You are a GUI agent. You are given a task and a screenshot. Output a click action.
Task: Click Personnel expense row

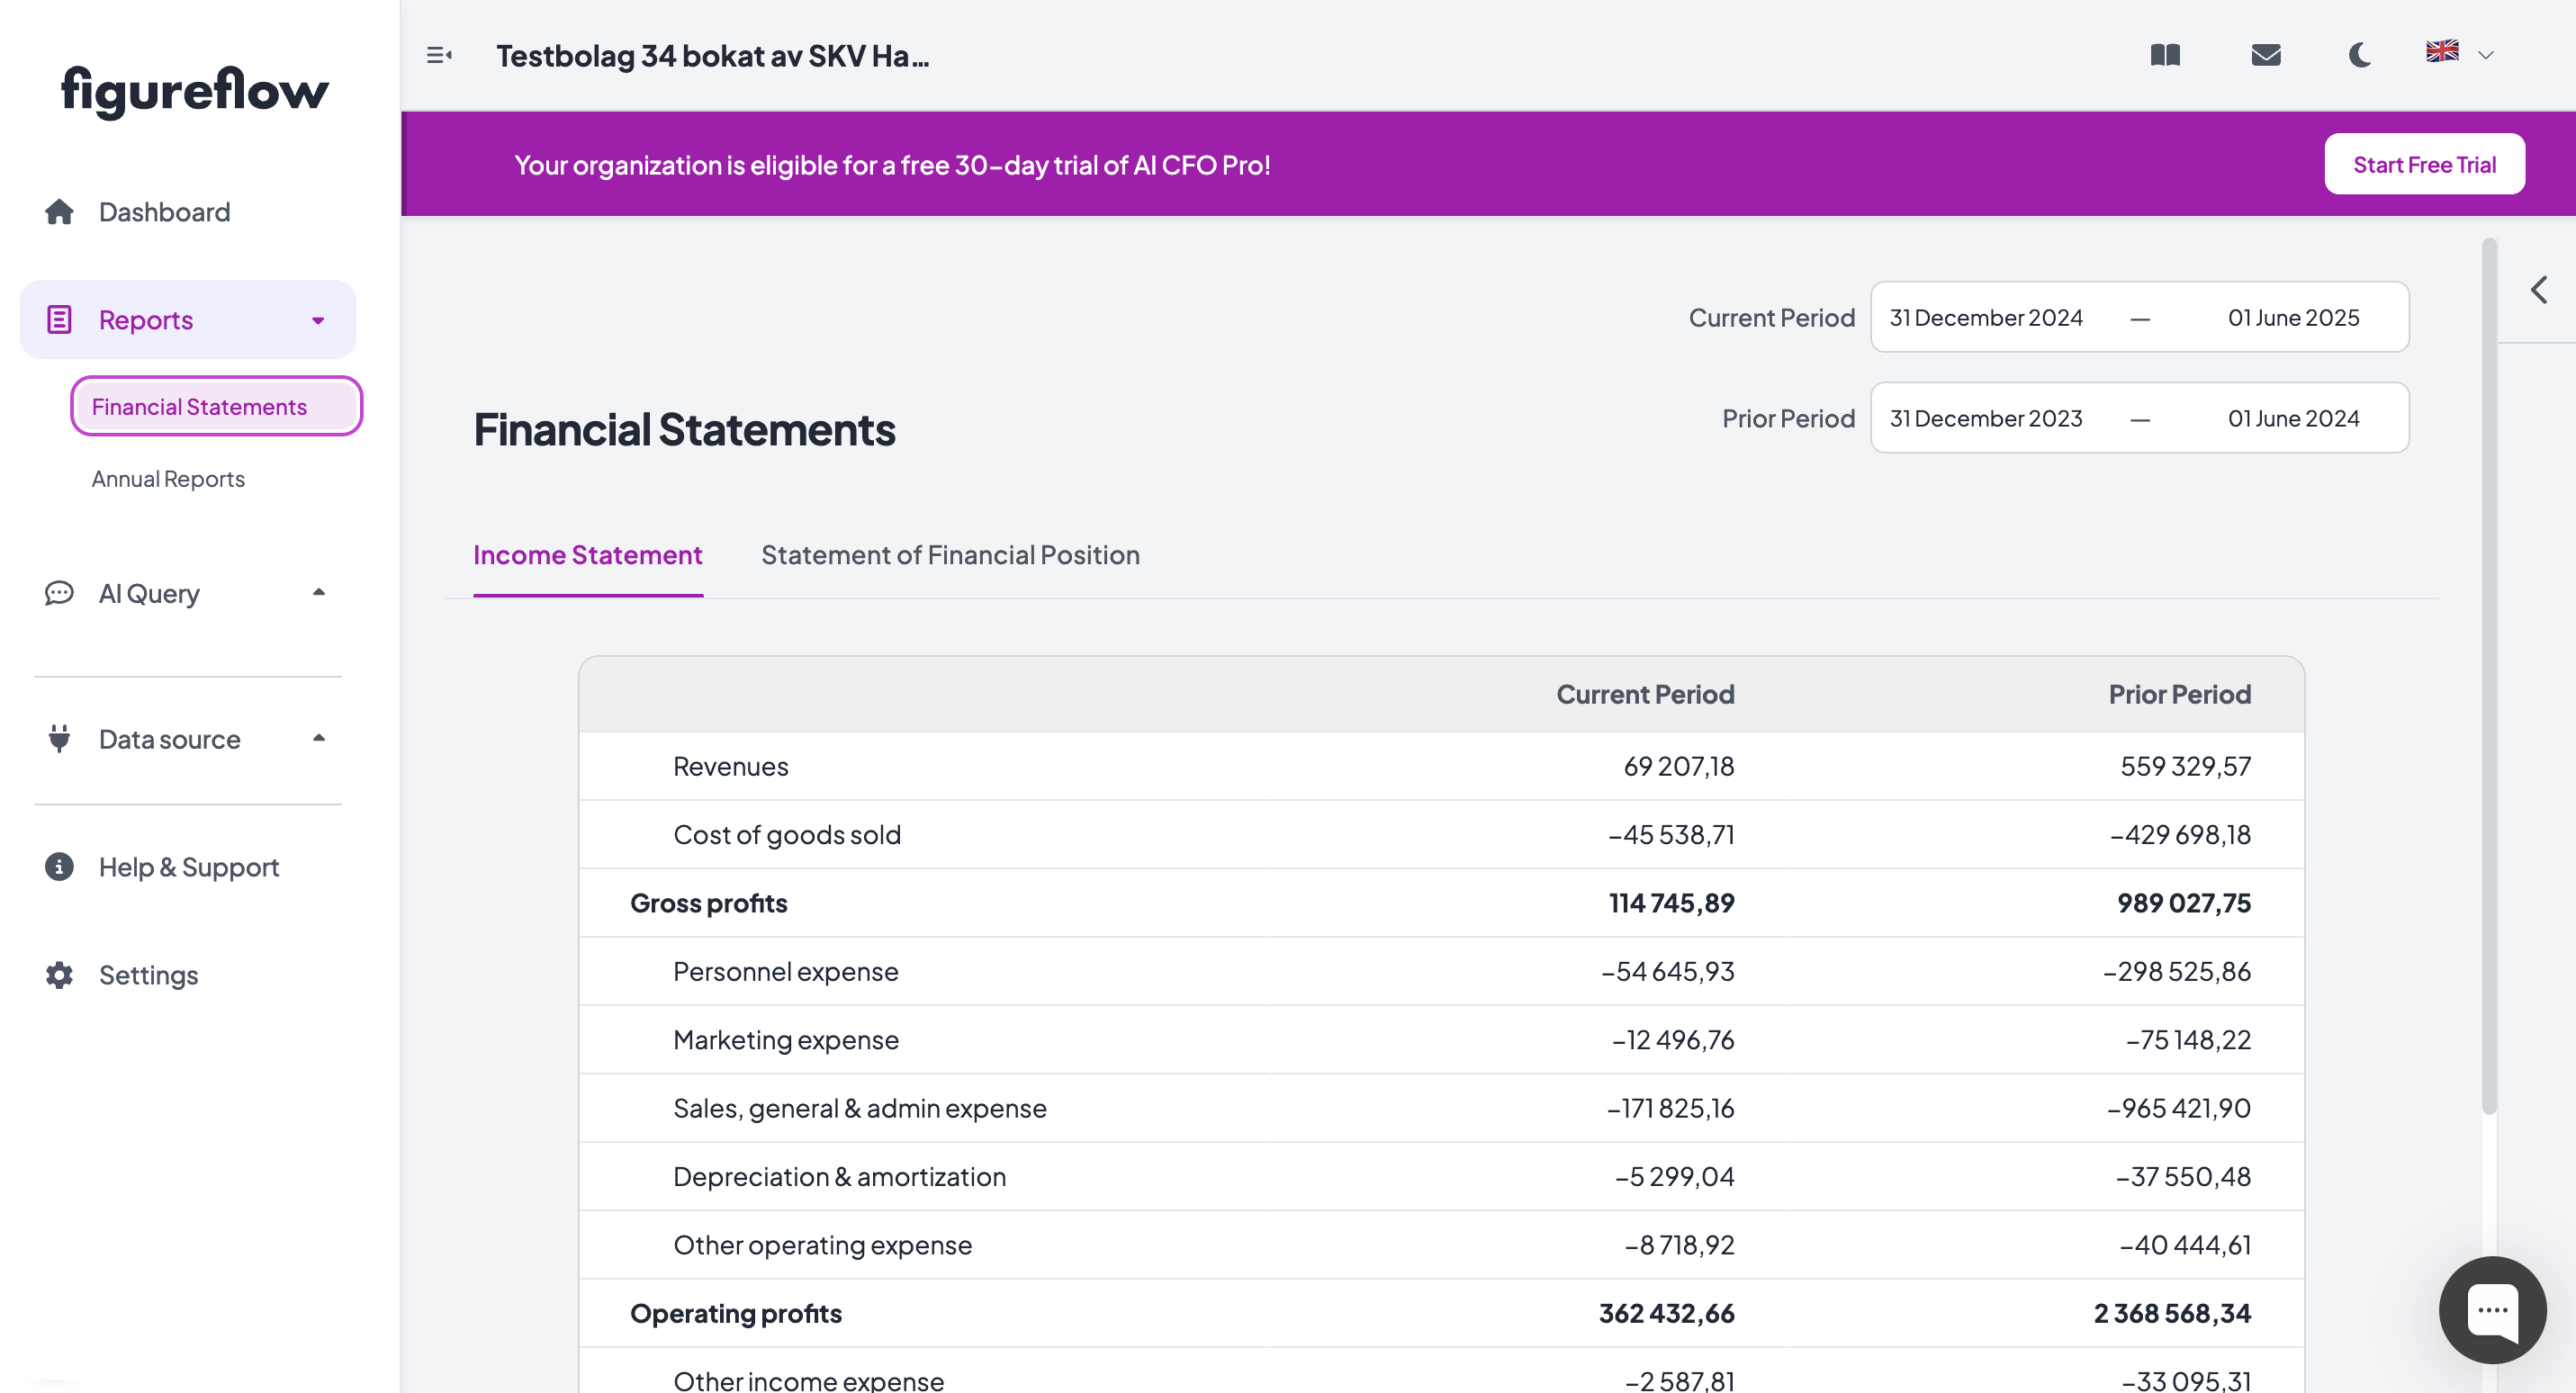point(1441,971)
